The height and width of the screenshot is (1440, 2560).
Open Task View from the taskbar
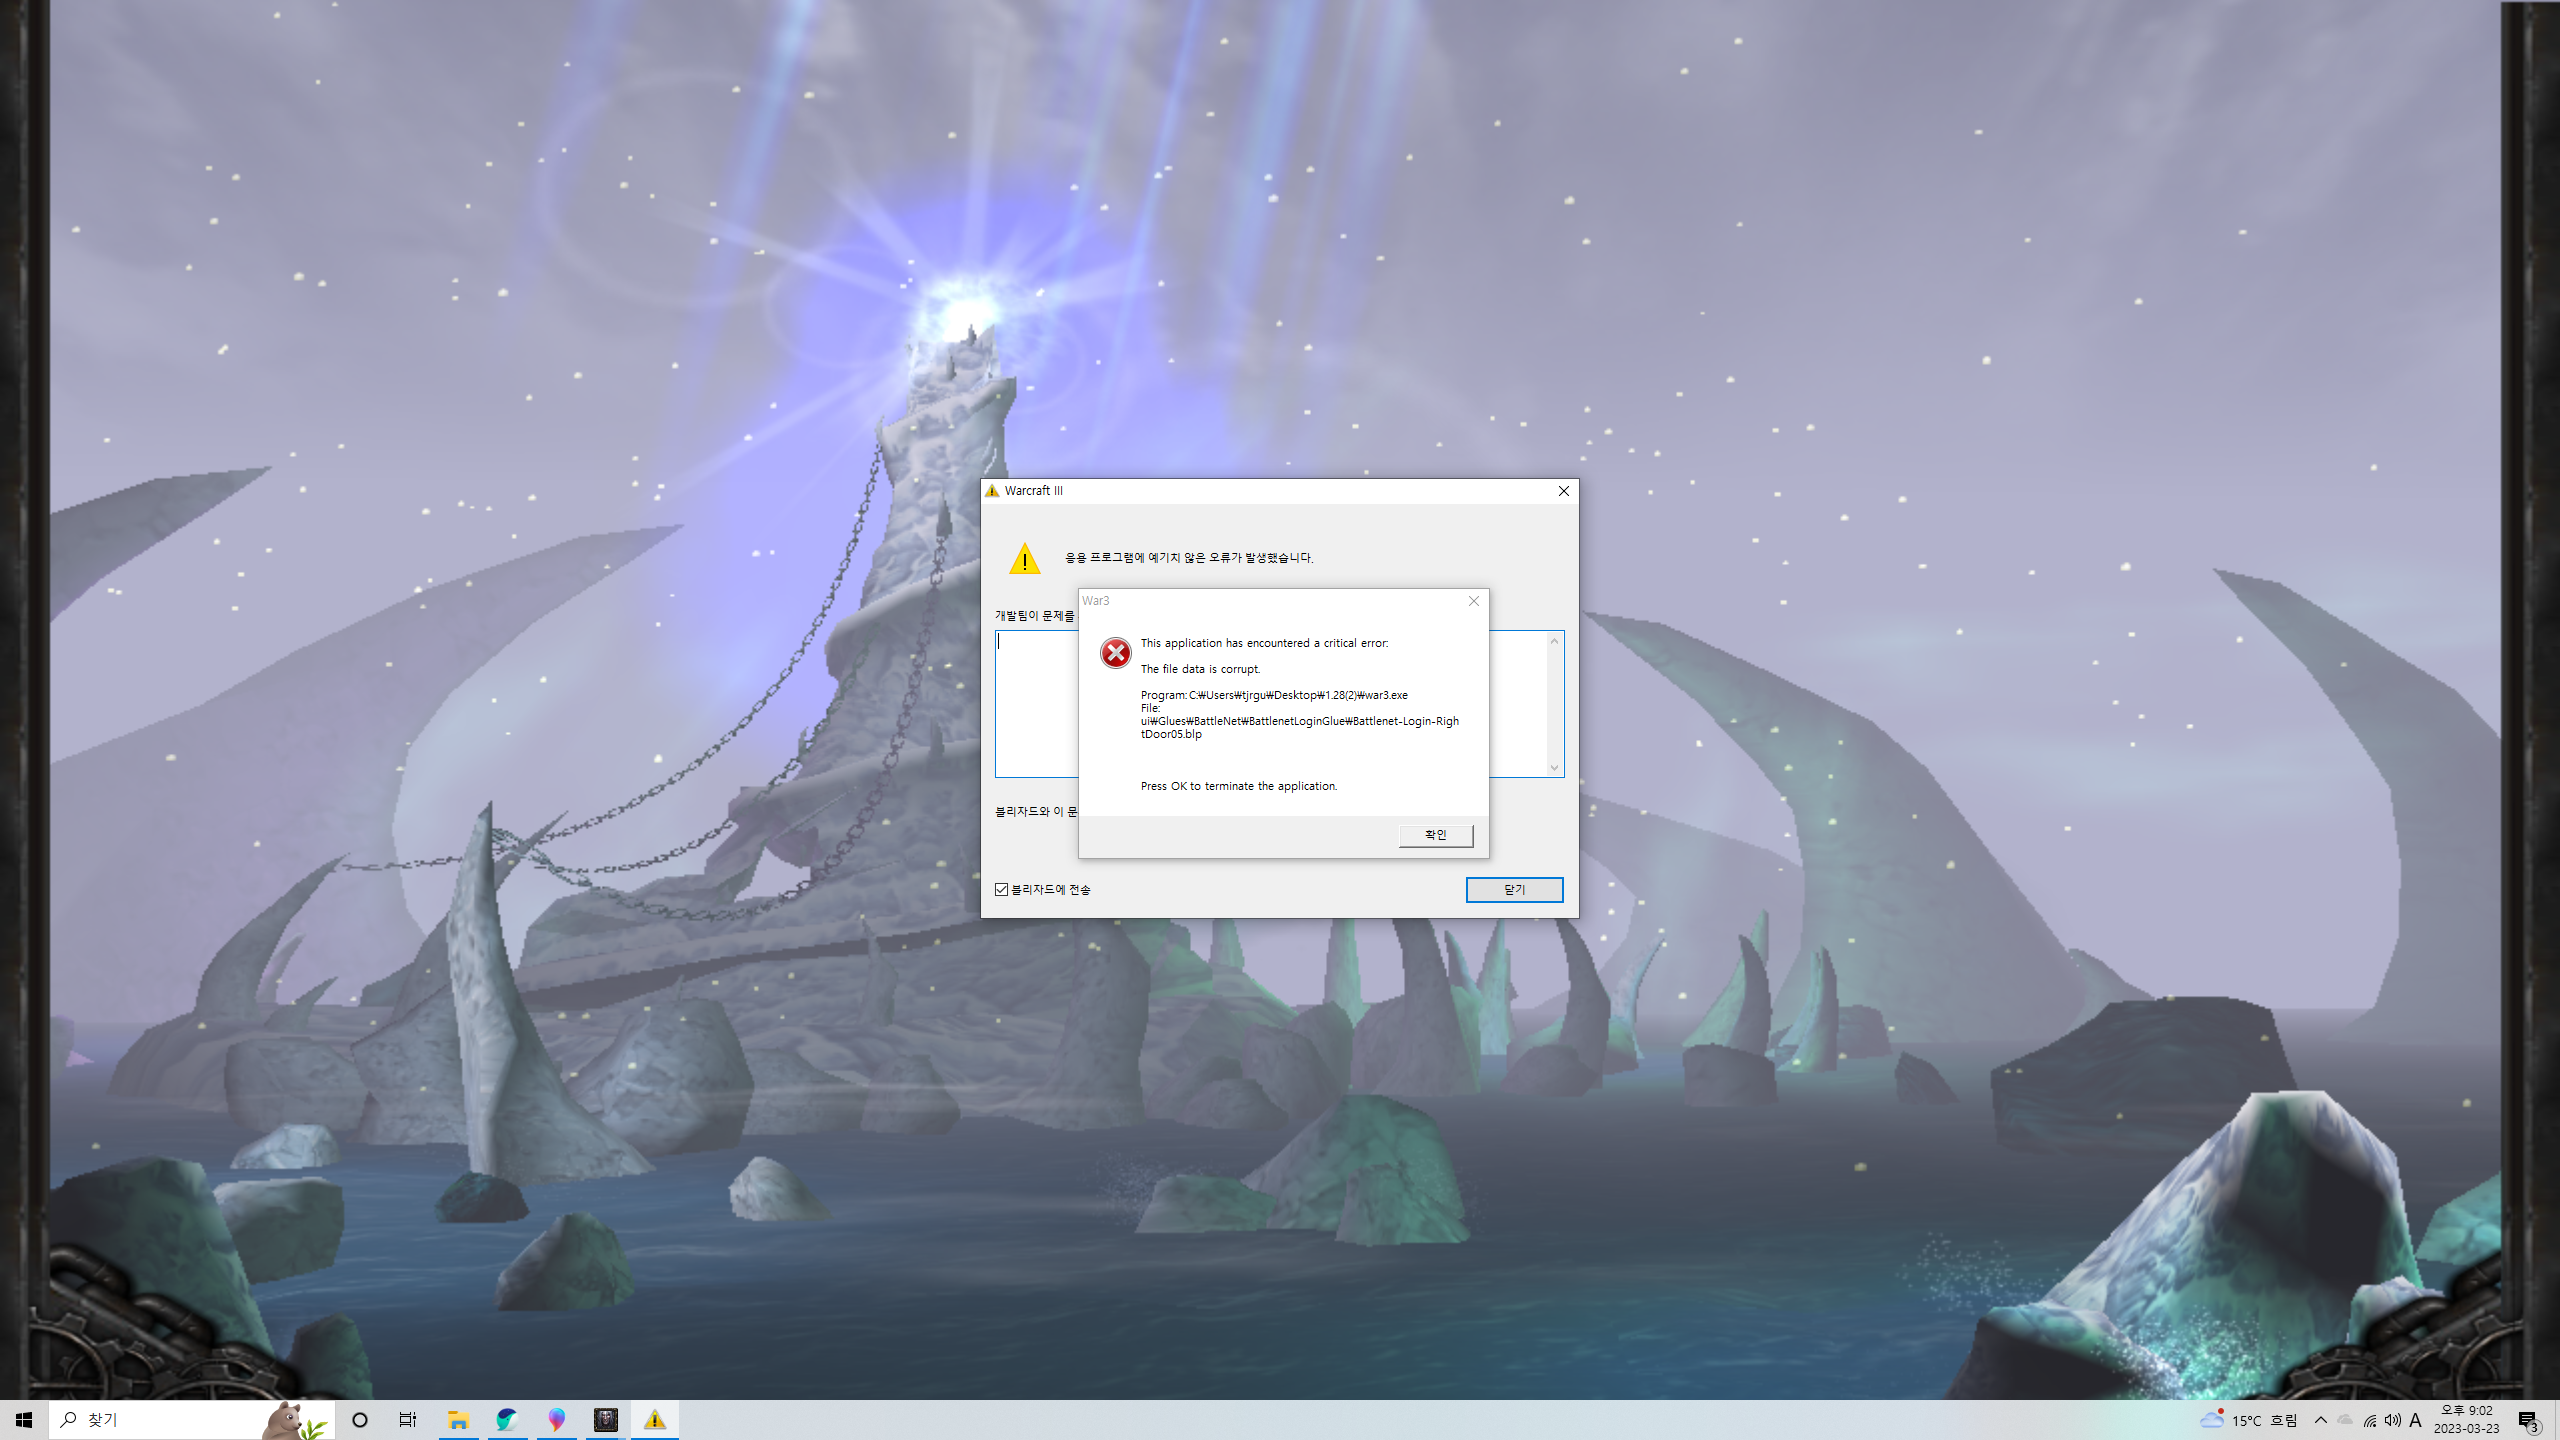point(408,1420)
